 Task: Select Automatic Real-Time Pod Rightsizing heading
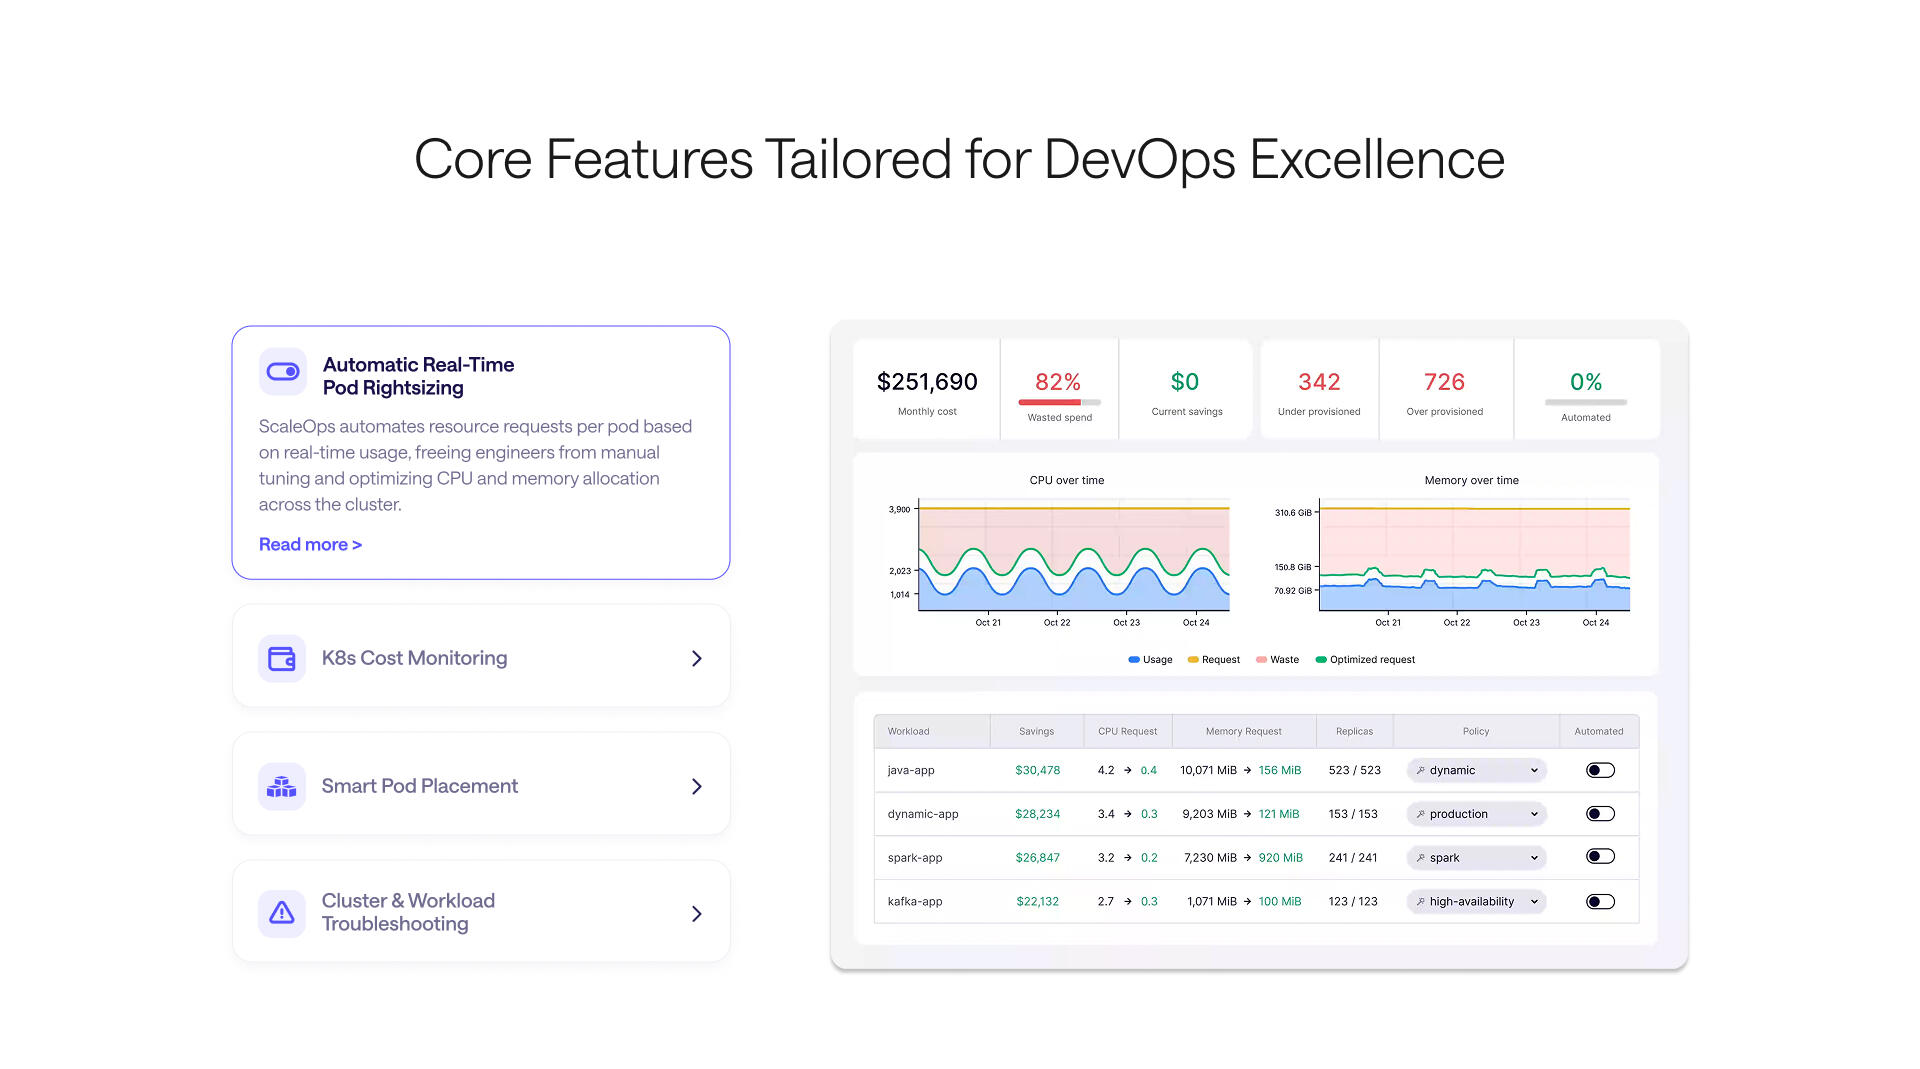[418, 376]
